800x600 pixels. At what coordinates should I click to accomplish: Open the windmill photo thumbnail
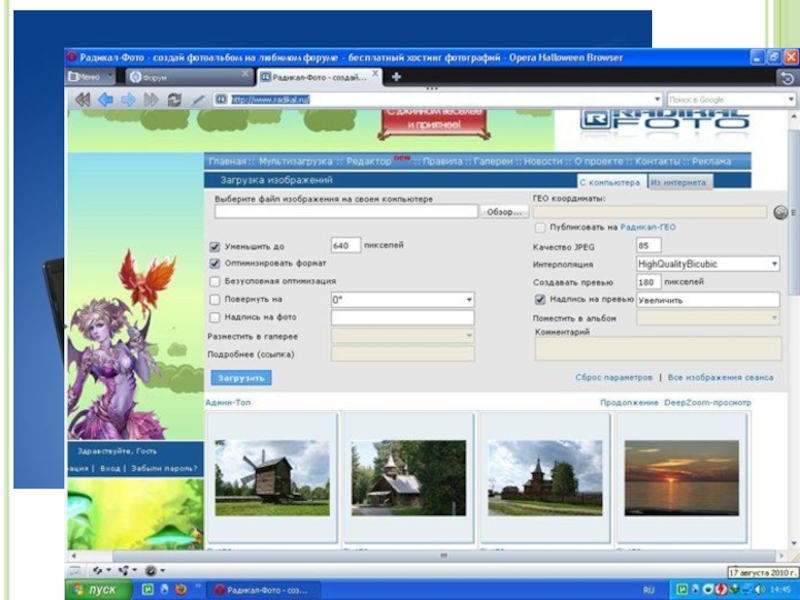click(x=272, y=477)
